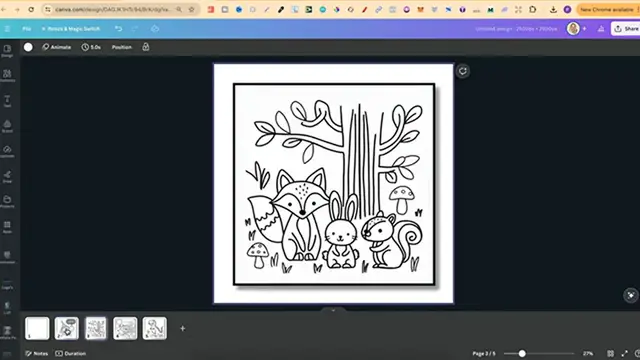Select page 2 thumbnail
This screenshot has height=360, width=640.
coord(67,328)
